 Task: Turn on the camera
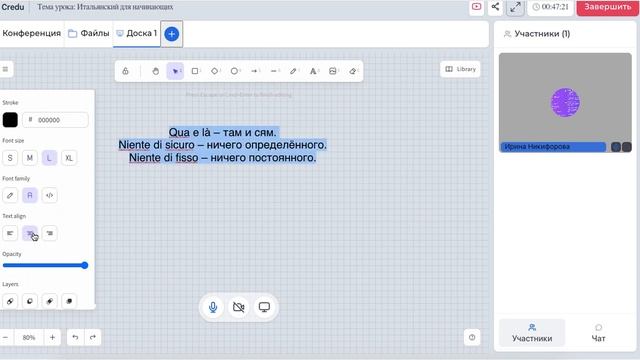[x=239, y=307]
